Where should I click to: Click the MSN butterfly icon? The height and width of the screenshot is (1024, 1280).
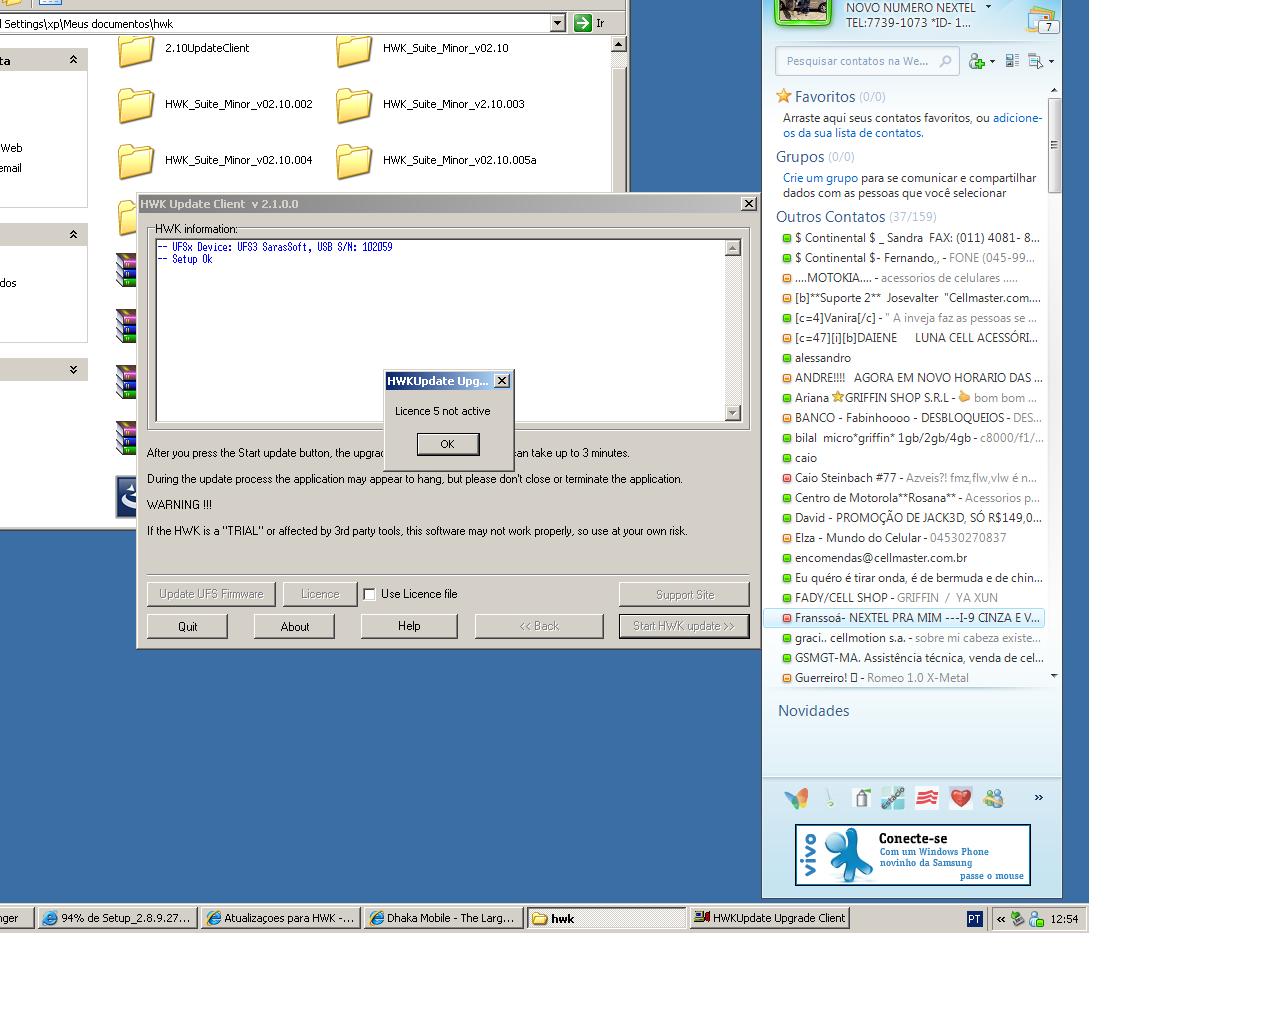coord(796,798)
